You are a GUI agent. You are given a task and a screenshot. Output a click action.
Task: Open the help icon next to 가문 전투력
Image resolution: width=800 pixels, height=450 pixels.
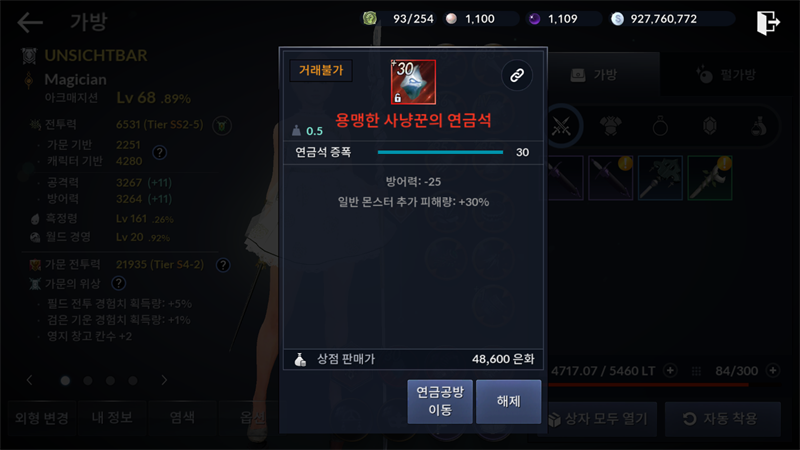tap(223, 265)
